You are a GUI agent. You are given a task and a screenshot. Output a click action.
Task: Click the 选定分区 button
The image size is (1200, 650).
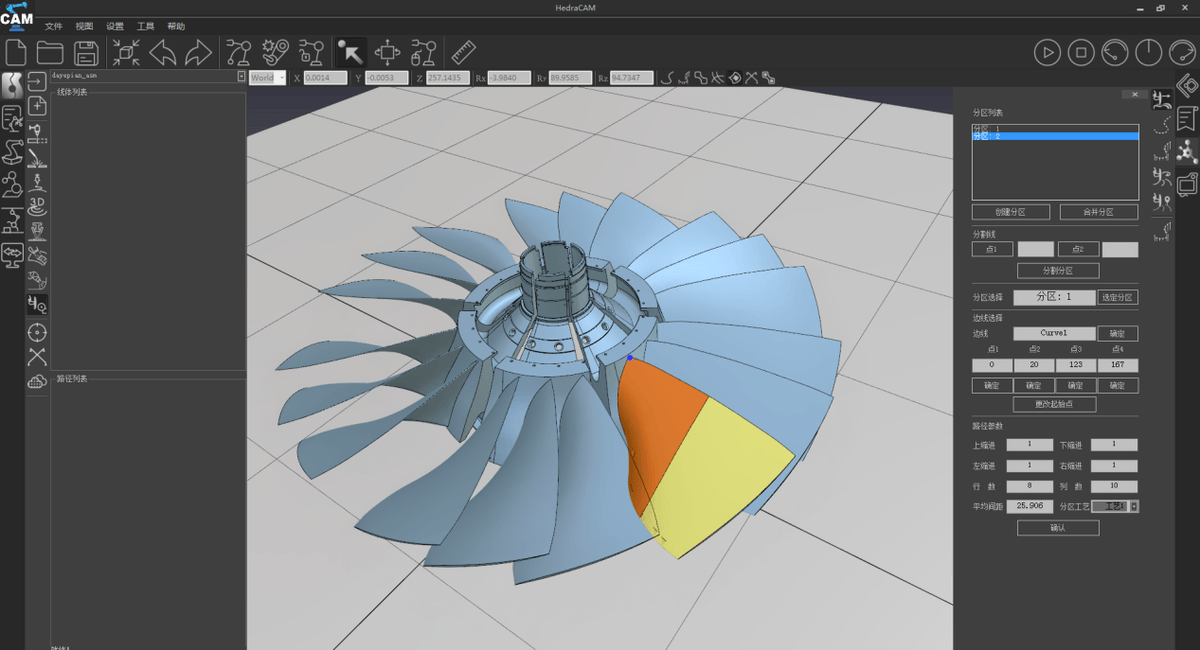click(x=1118, y=297)
